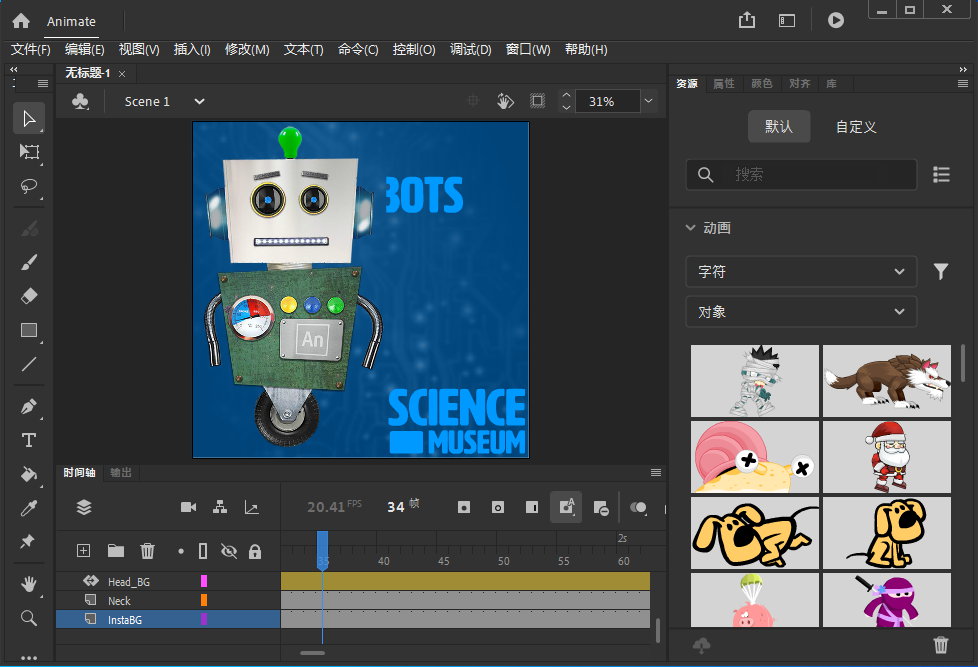Screen dimensions: 978x667
Task: Open 修改(M) menu
Action: 247,49
